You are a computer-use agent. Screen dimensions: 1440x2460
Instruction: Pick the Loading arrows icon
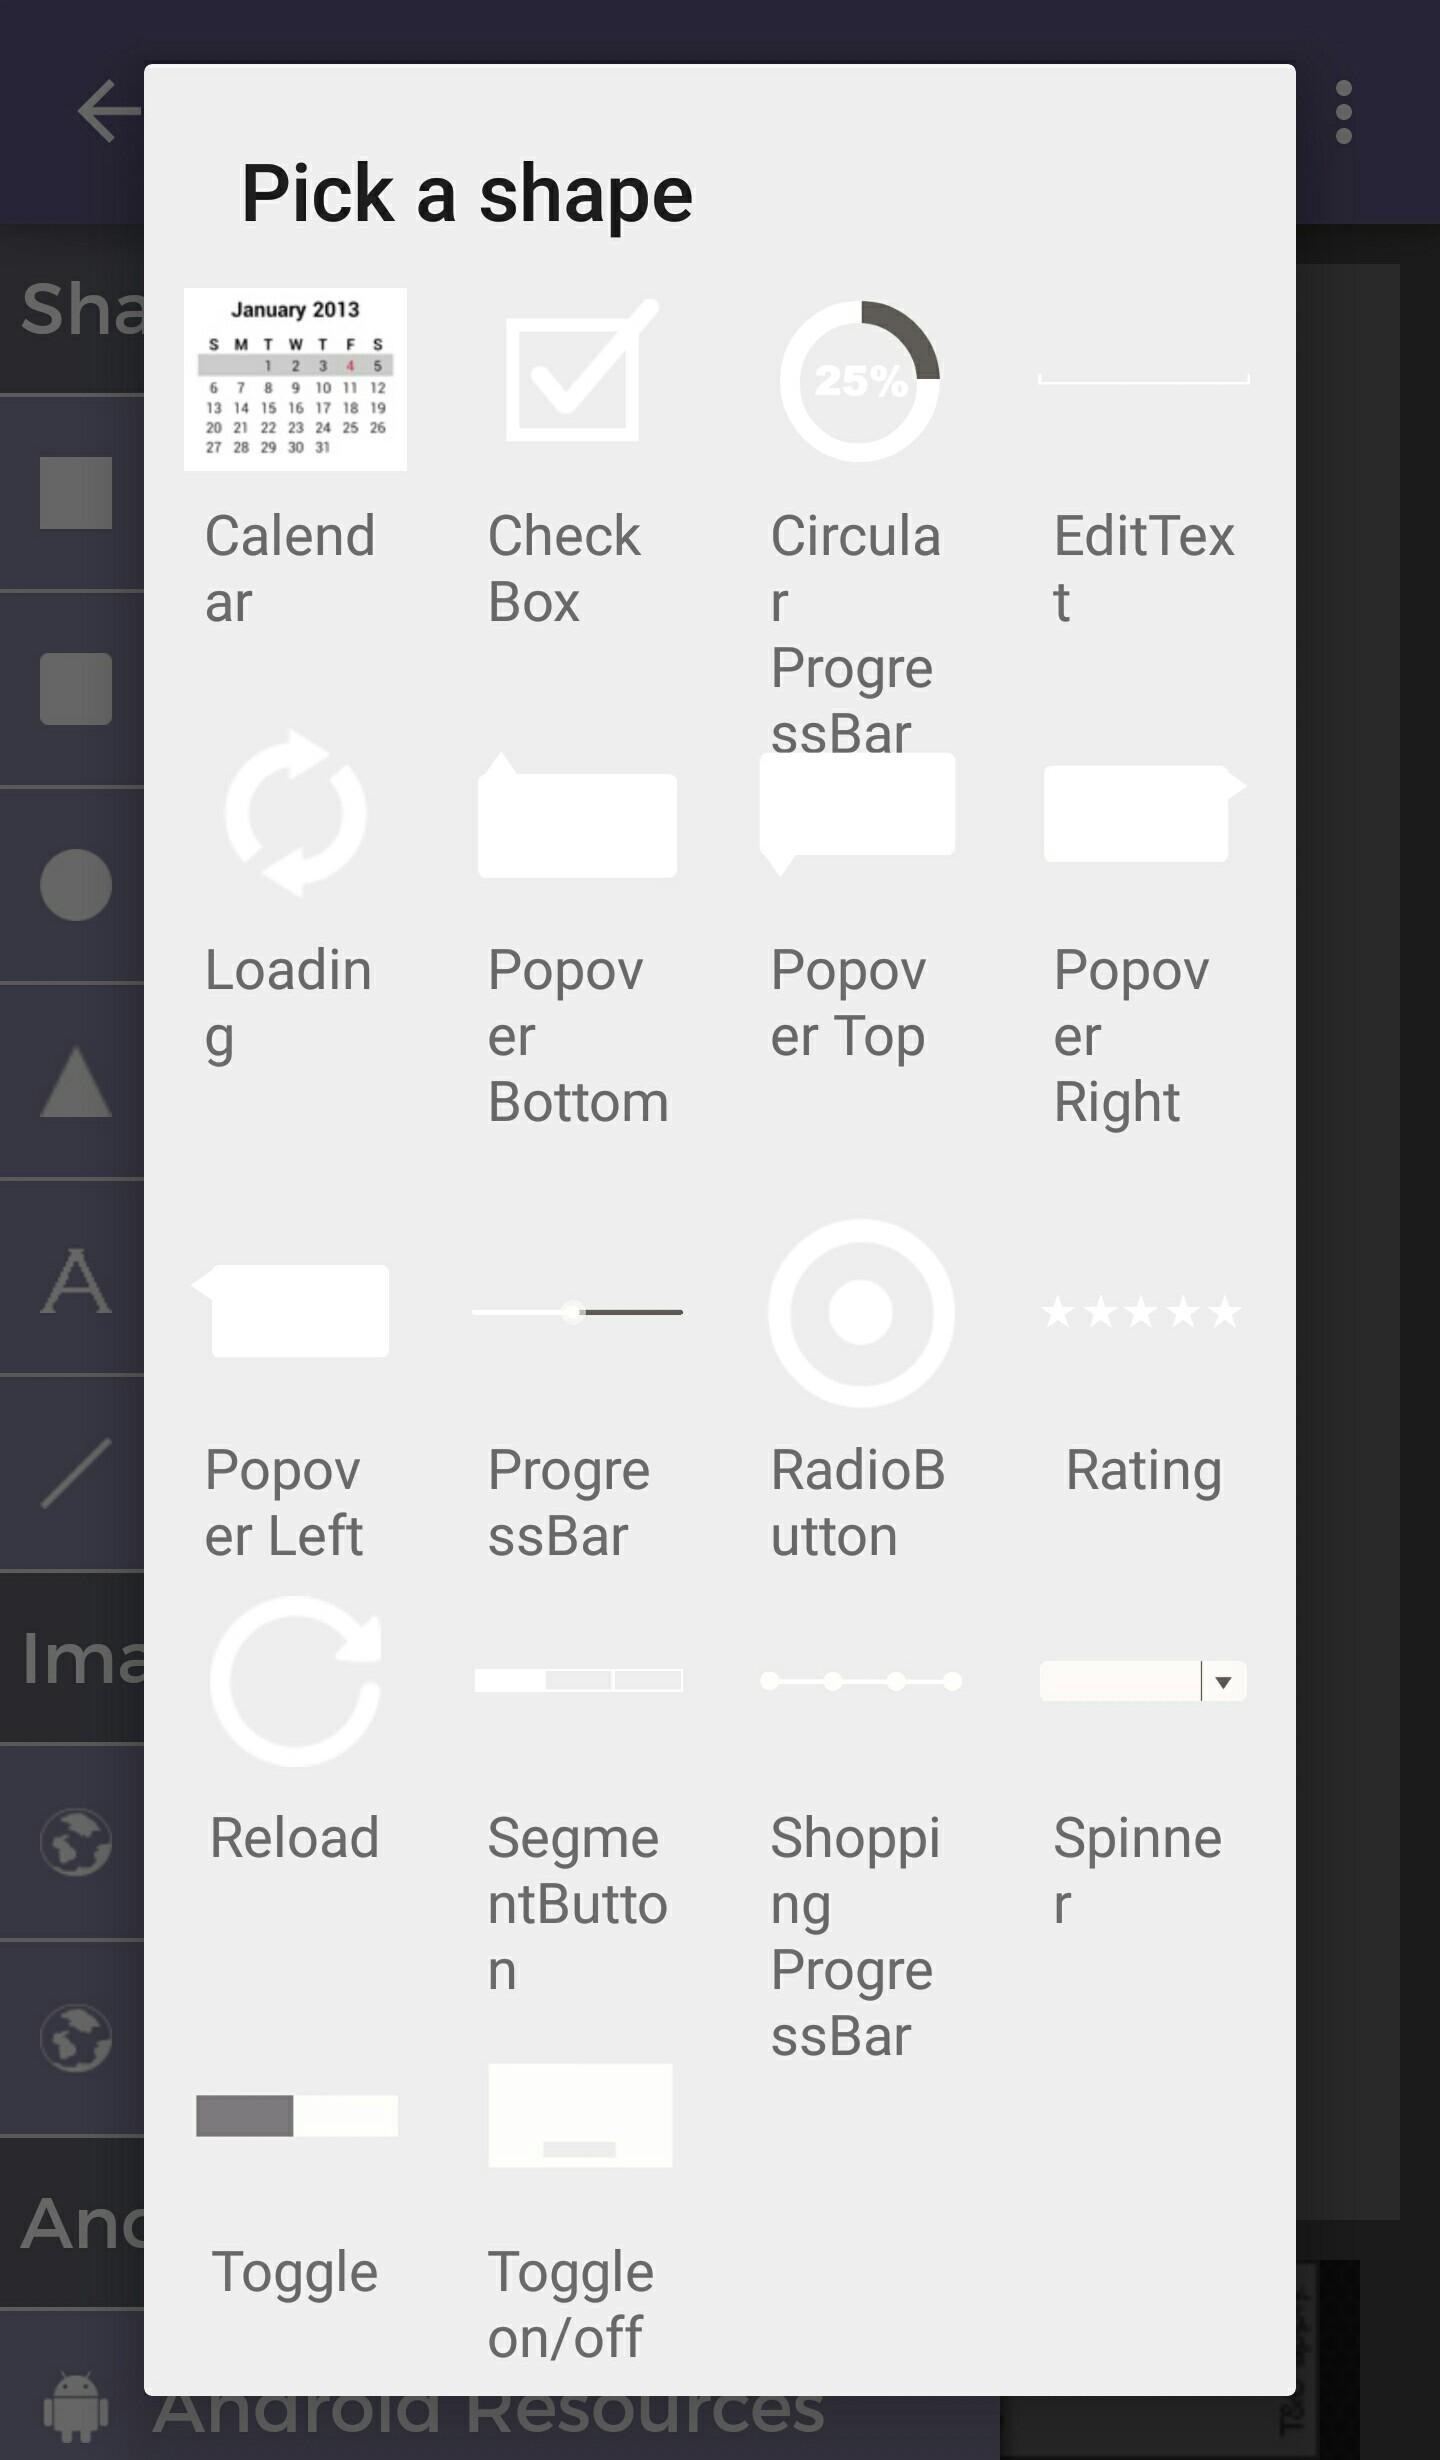point(295,813)
